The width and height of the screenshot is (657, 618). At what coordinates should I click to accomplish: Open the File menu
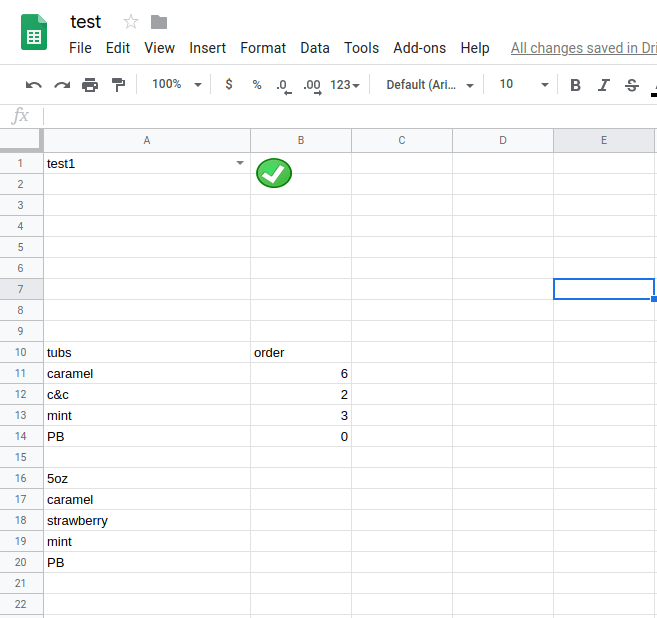coord(80,48)
